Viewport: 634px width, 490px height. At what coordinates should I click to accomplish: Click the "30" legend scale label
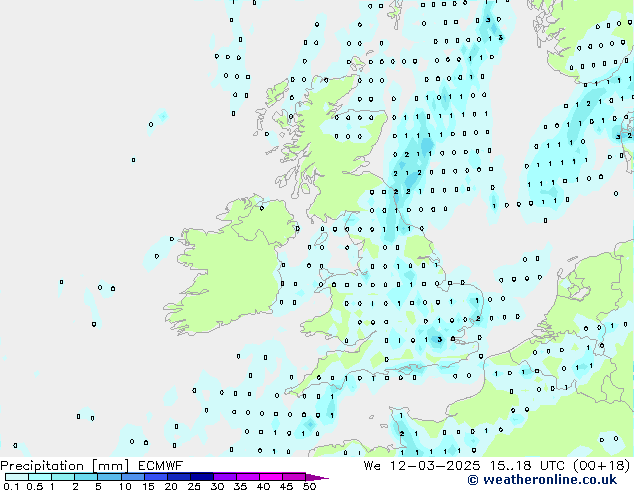click(x=217, y=486)
